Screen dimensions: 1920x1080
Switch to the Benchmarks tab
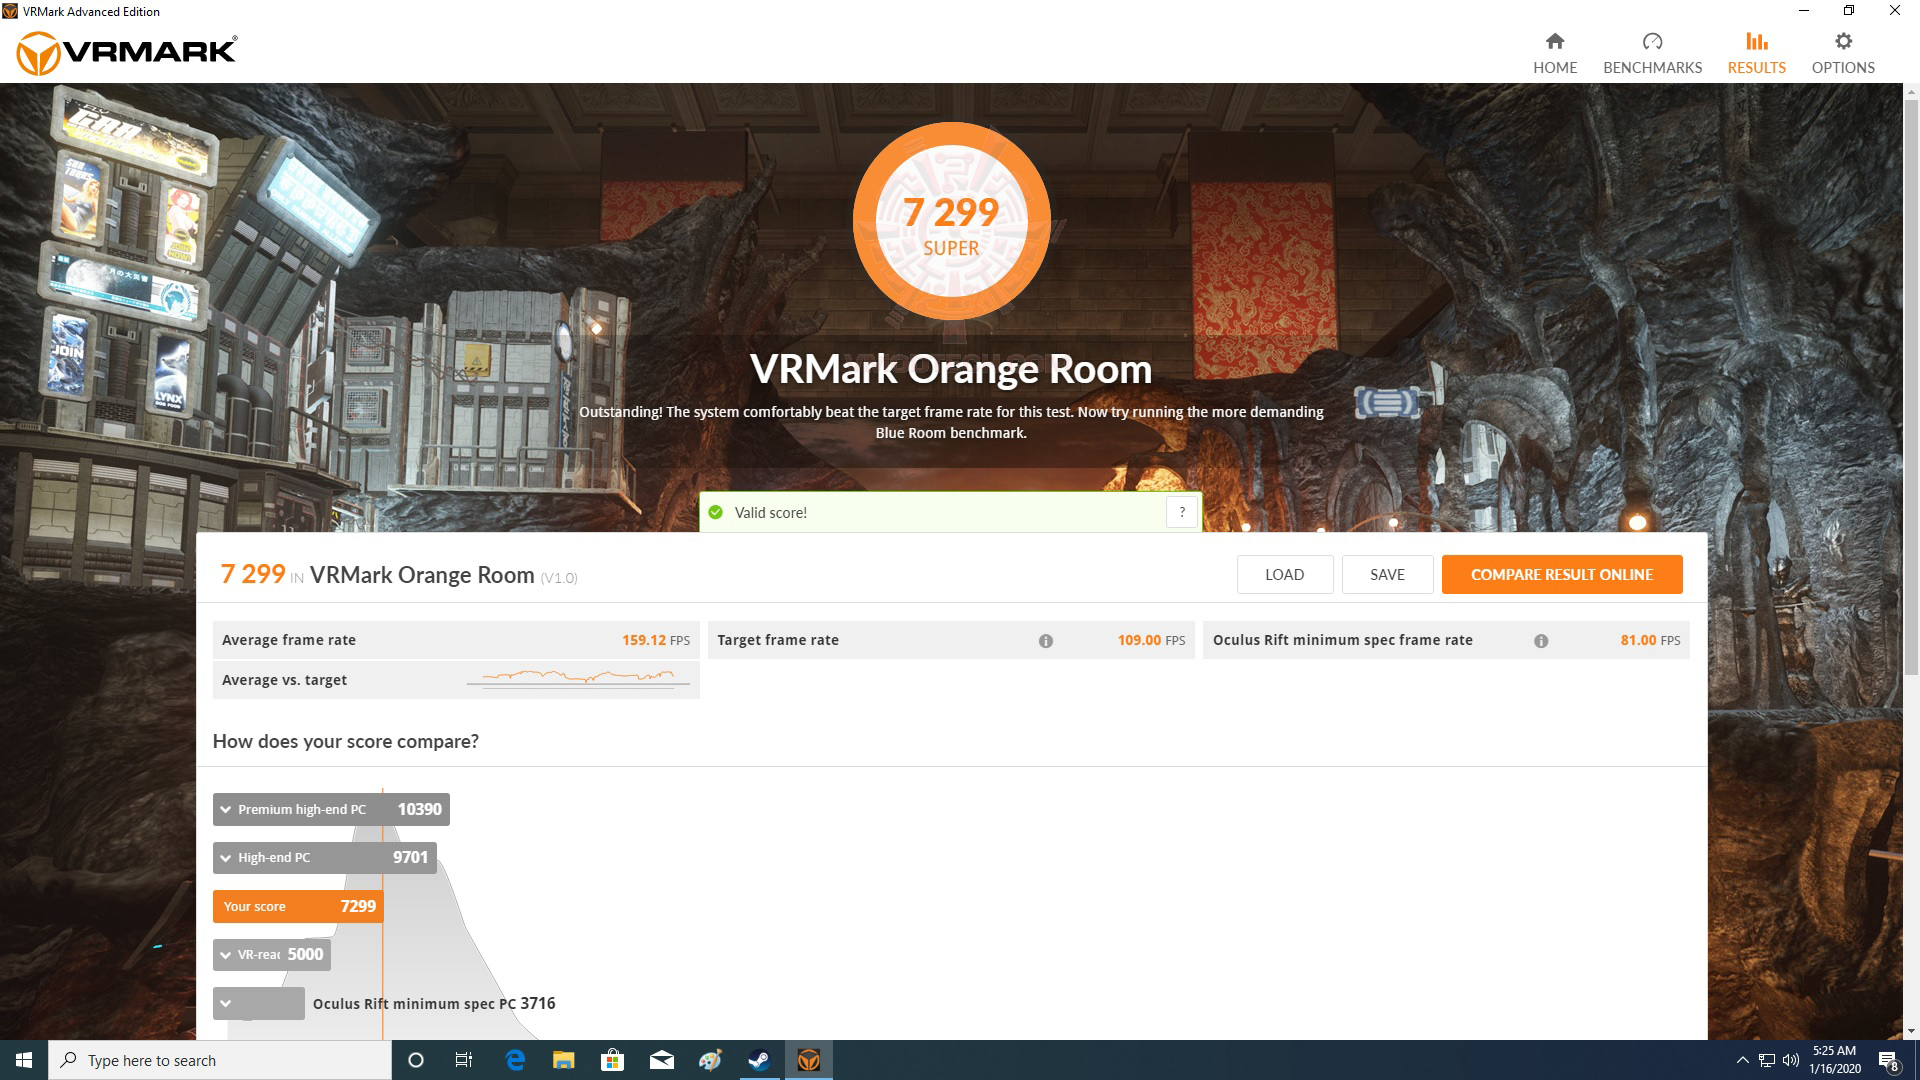[1652, 50]
